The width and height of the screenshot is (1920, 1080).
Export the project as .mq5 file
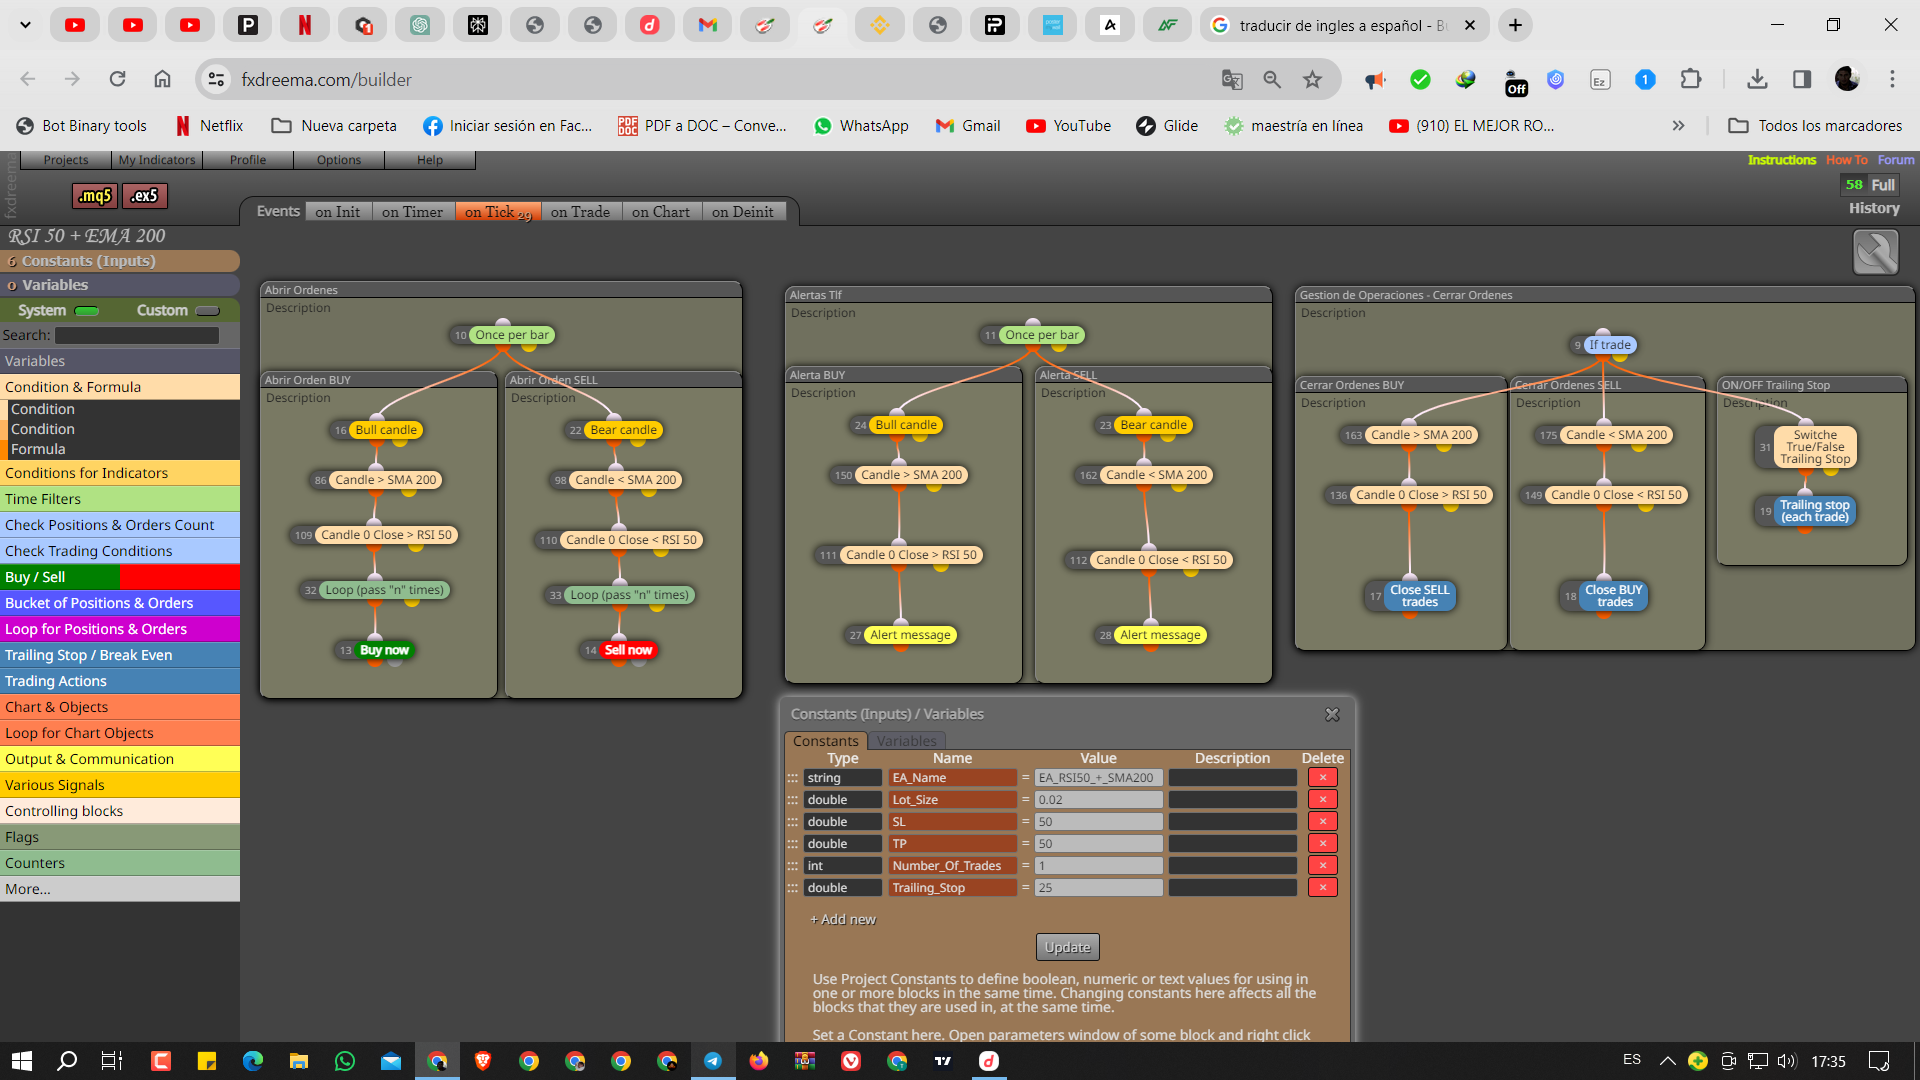click(x=95, y=196)
